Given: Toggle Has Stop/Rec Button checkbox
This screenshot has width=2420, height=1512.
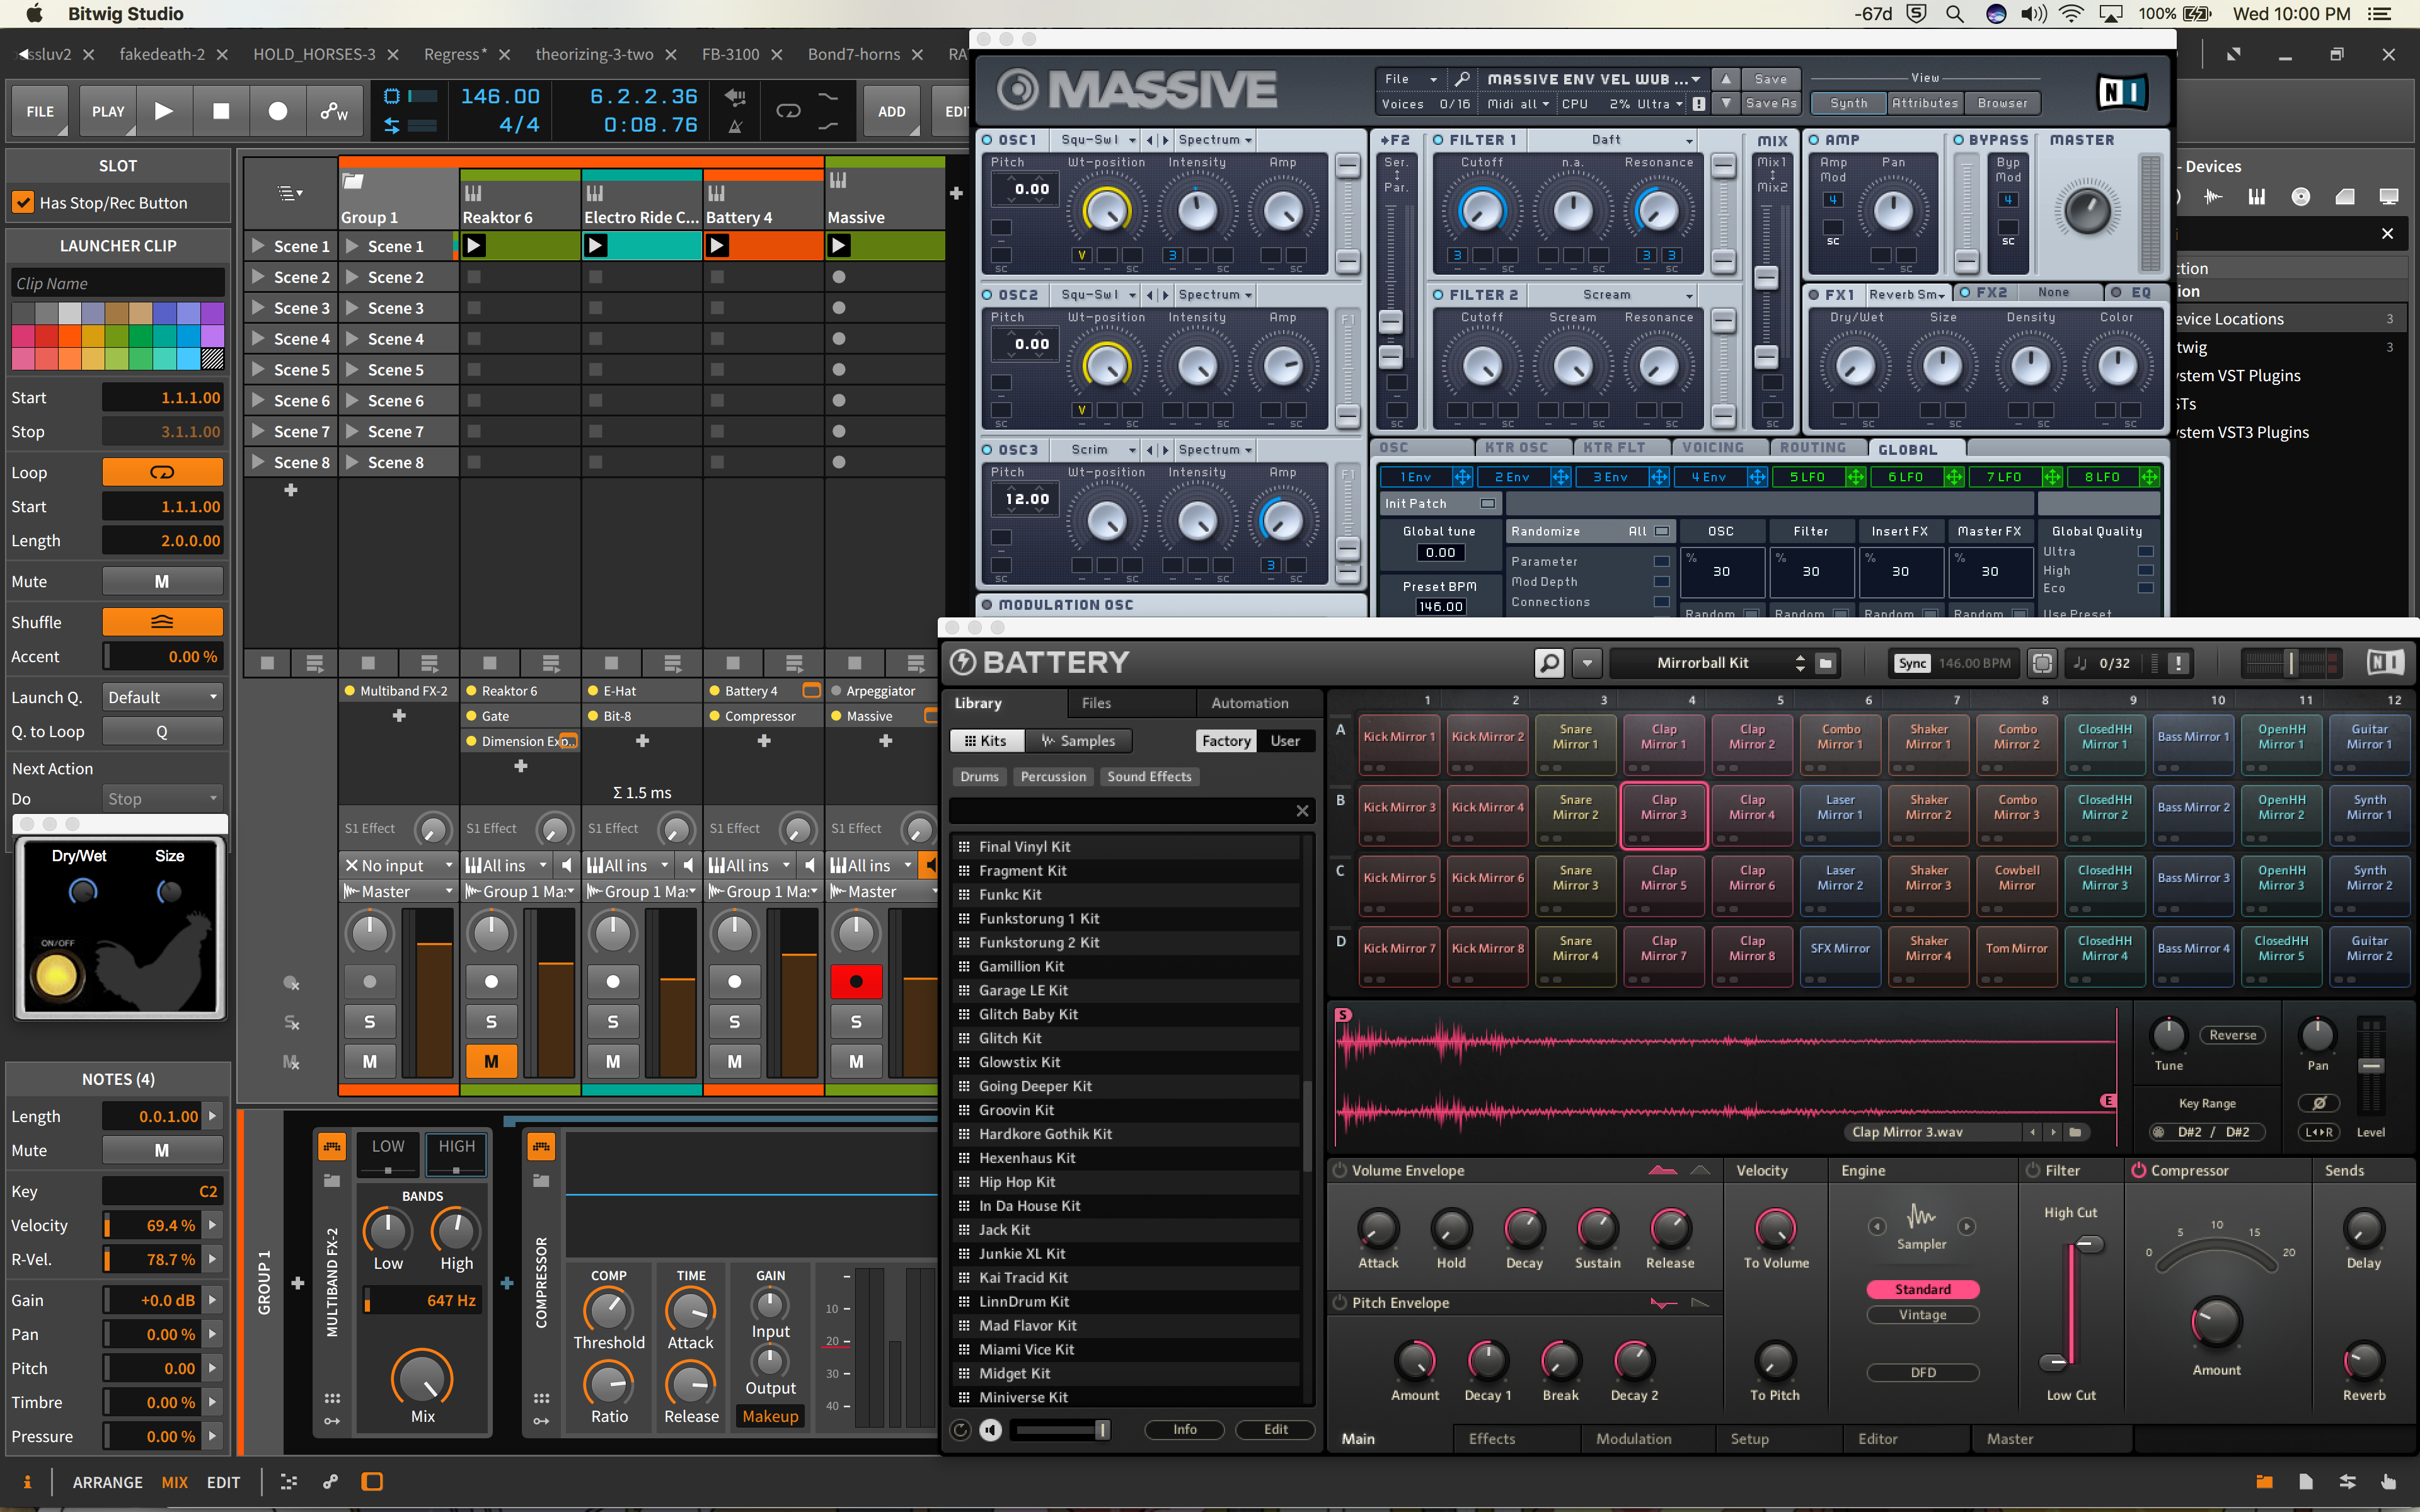Looking at the screenshot, I should [x=23, y=202].
